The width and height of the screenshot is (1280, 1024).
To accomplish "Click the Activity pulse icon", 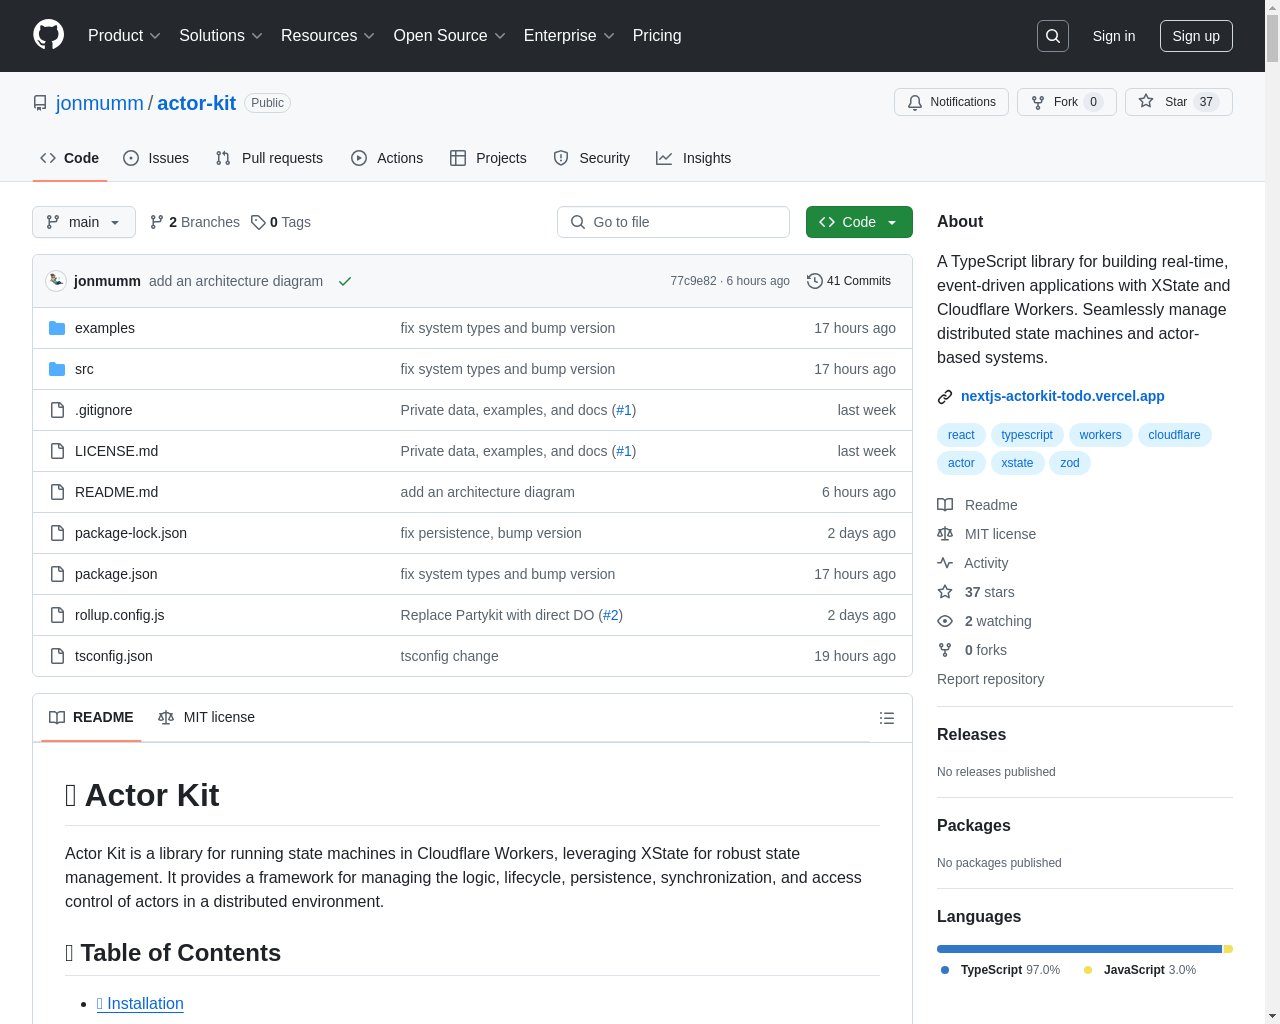I will click(945, 563).
